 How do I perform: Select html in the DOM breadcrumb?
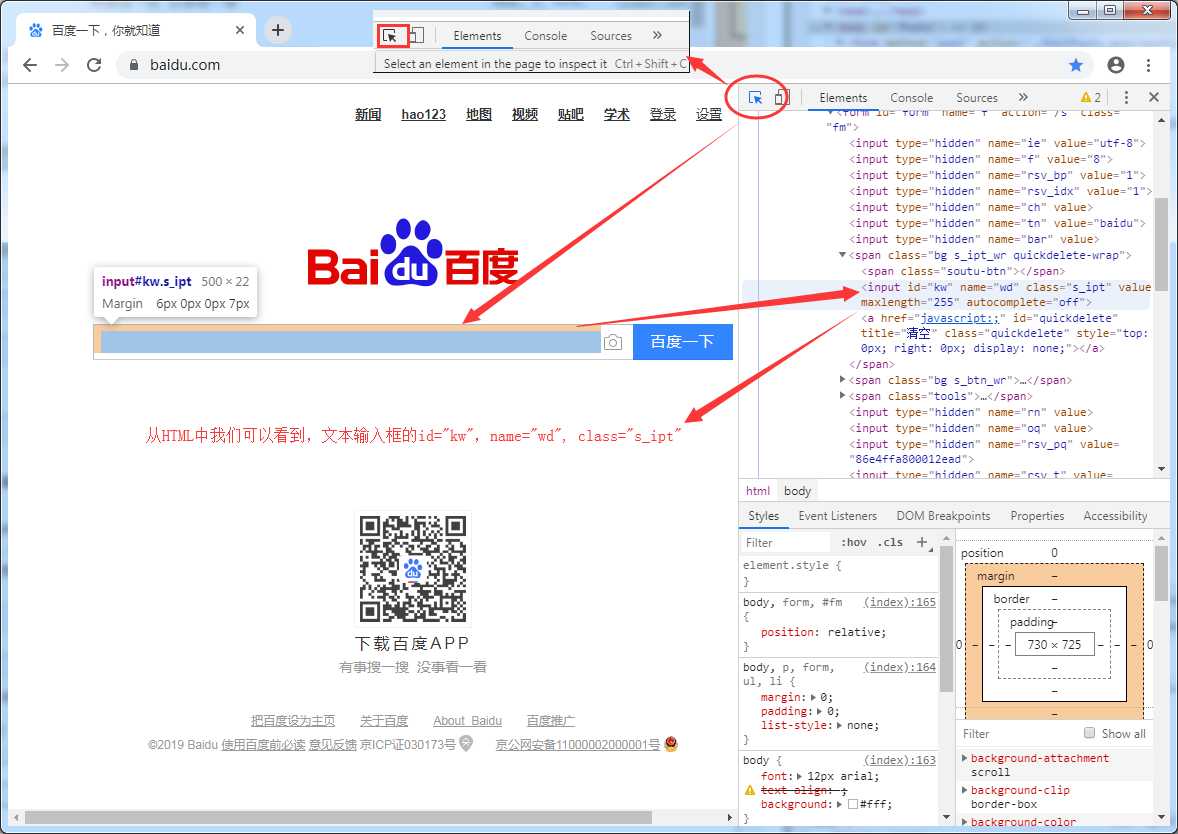point(758,491)
